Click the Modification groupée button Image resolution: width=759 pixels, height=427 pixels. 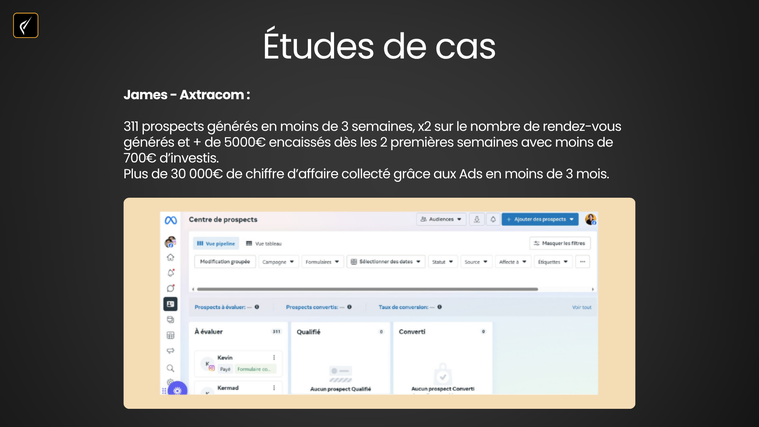point(225,262)
